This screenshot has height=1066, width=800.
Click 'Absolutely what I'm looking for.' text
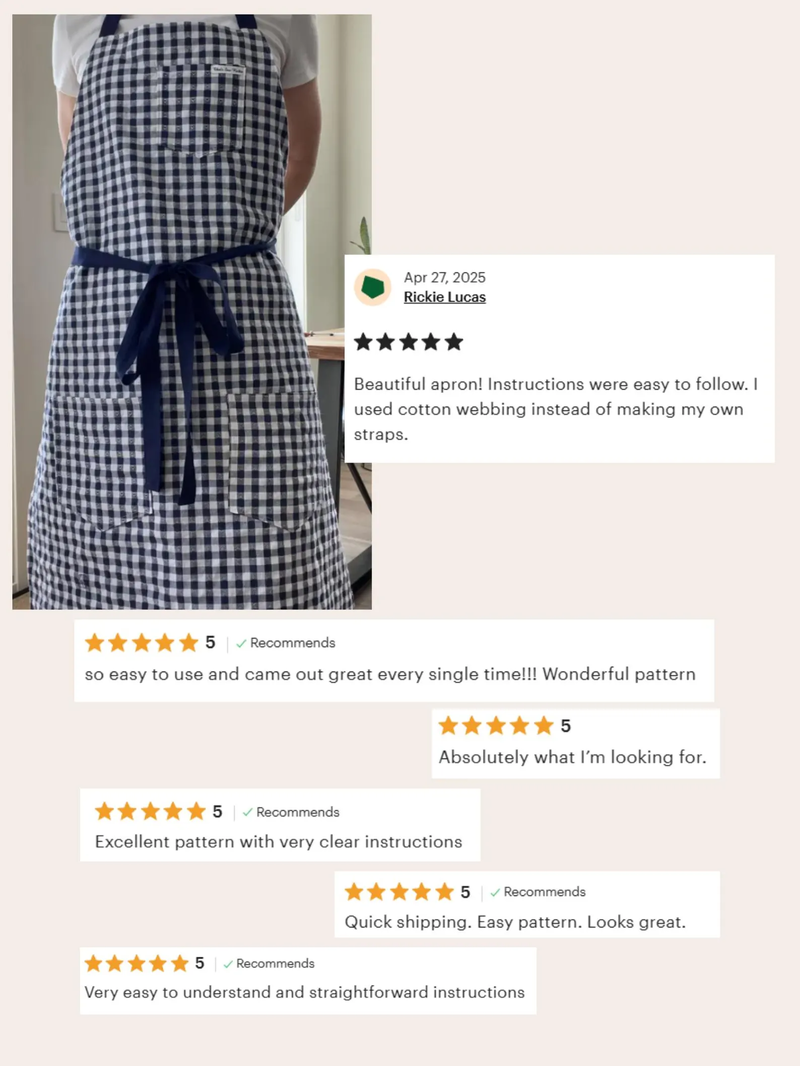click(572, 757)
